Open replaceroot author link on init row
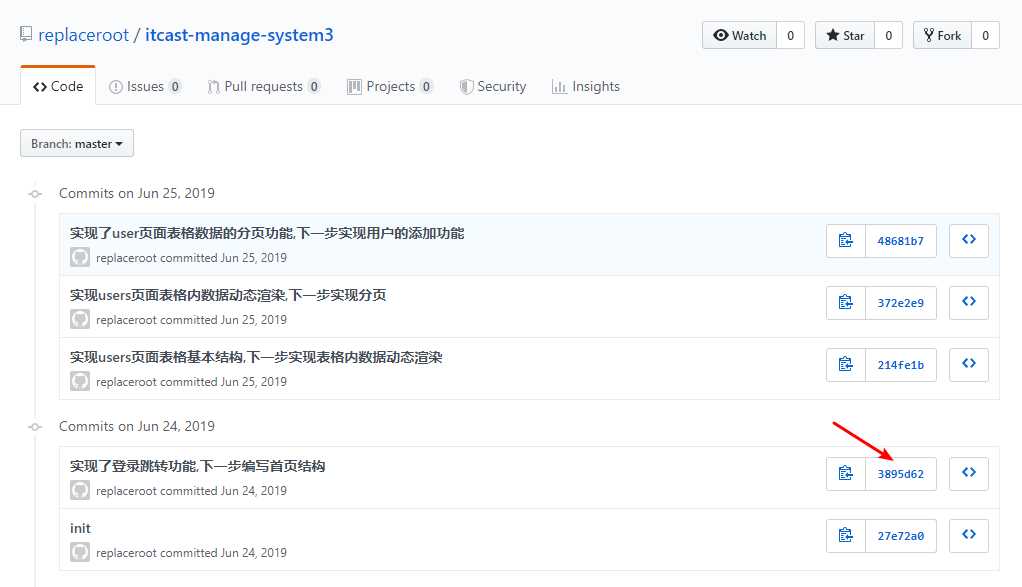 tap(126, 553)
